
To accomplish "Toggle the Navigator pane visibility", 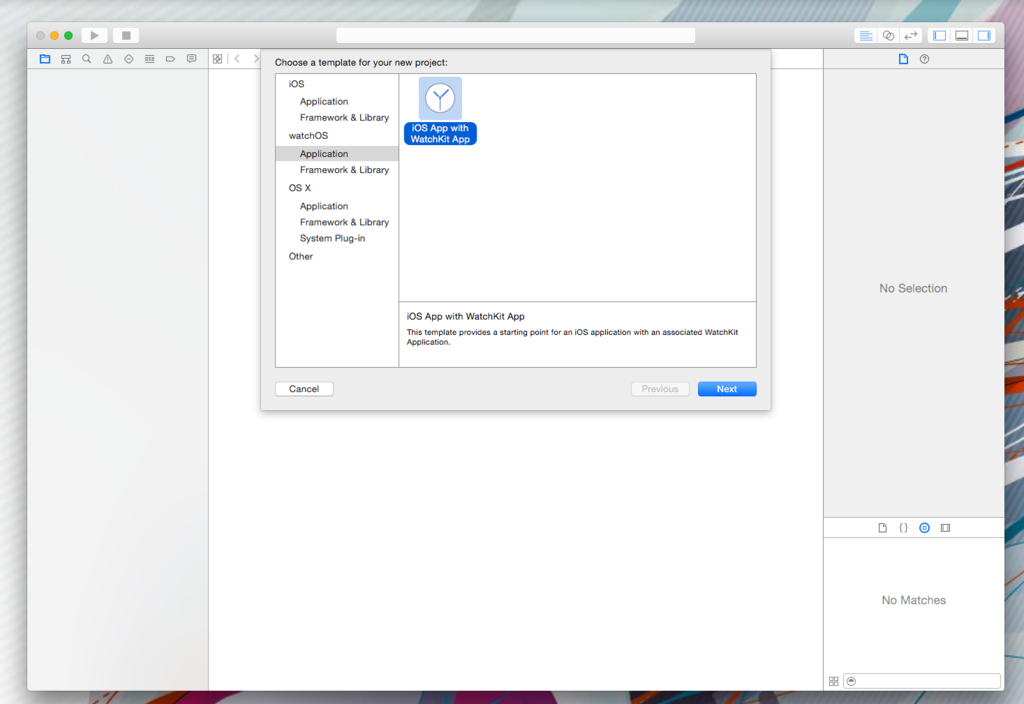I will pyautogui.click(x=940, y=35).
